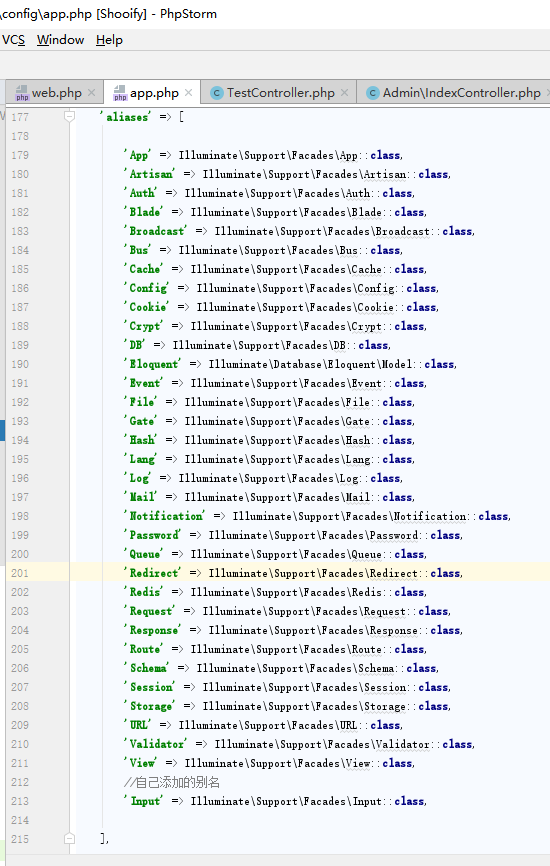The height and width of the screenshot is (866, 550).
Task: Click the 'Redirect' alias key on line 201
Action: tap(152, 573)
